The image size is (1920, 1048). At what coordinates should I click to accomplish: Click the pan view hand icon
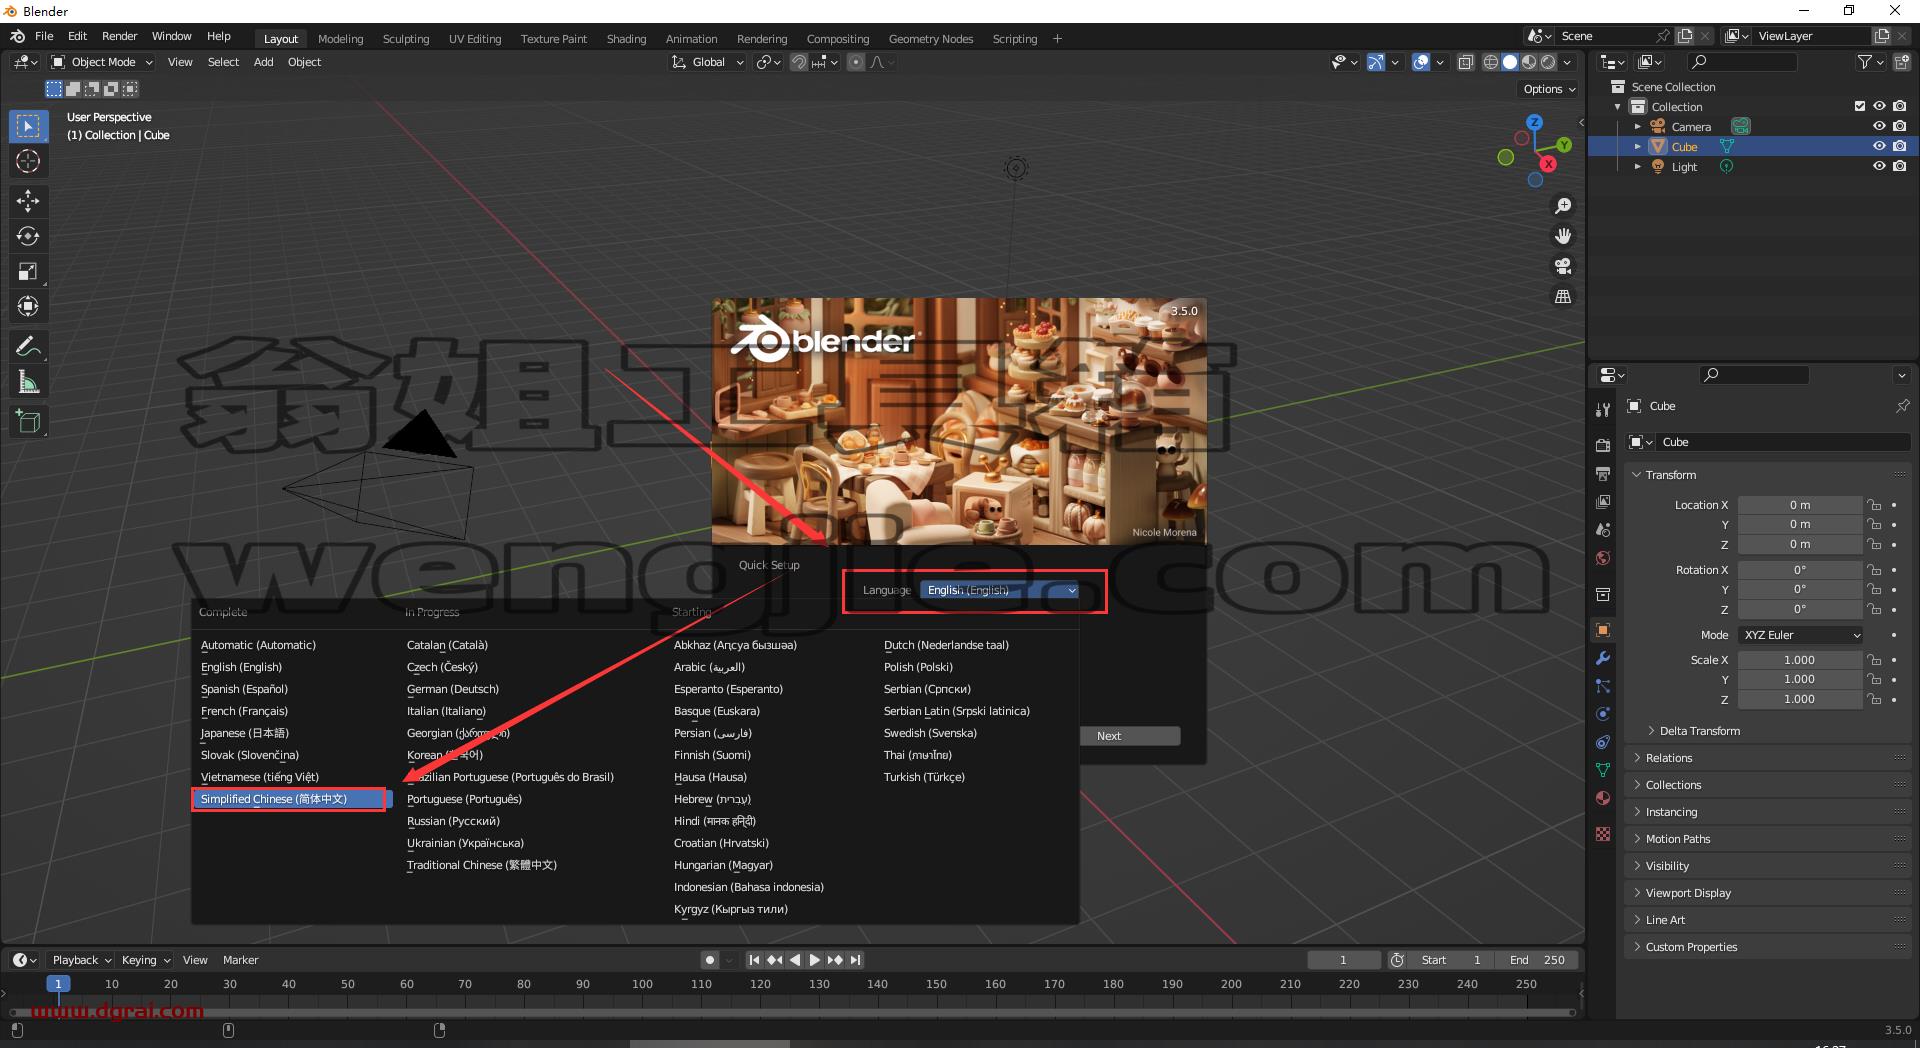[x=1563, y=236]
